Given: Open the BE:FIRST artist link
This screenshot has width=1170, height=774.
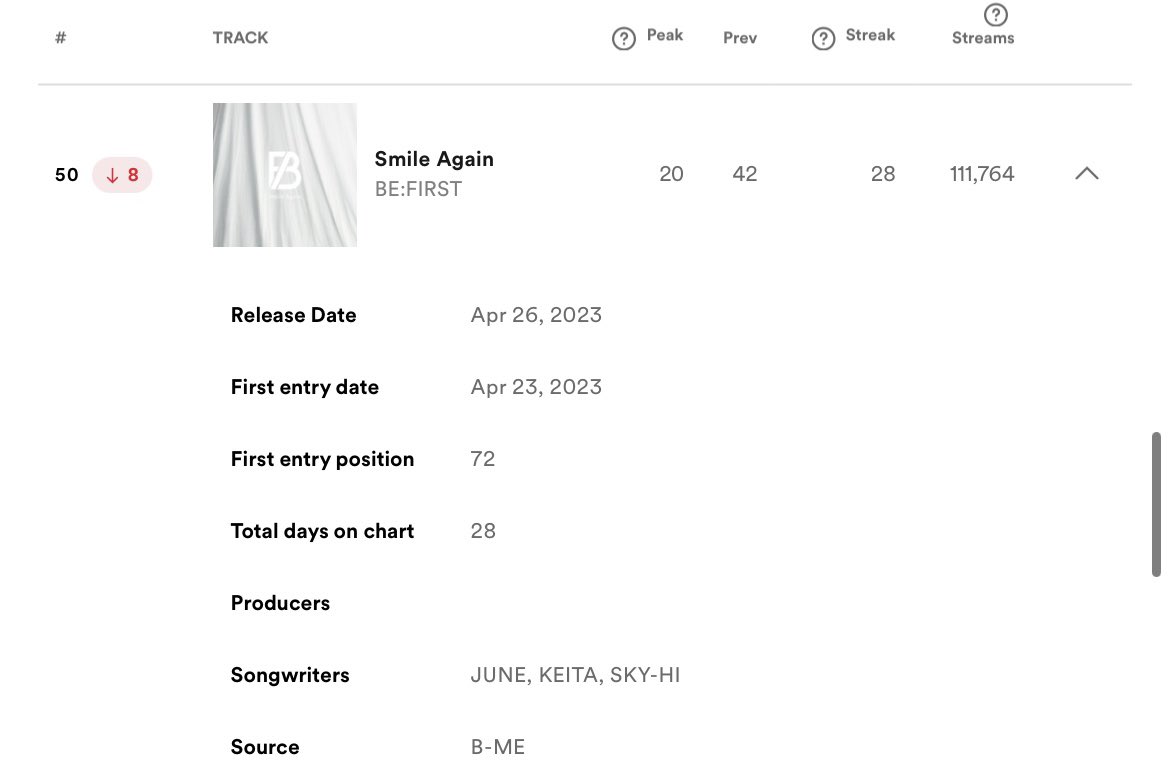Looking at the screenshot, I should (418, 190).
